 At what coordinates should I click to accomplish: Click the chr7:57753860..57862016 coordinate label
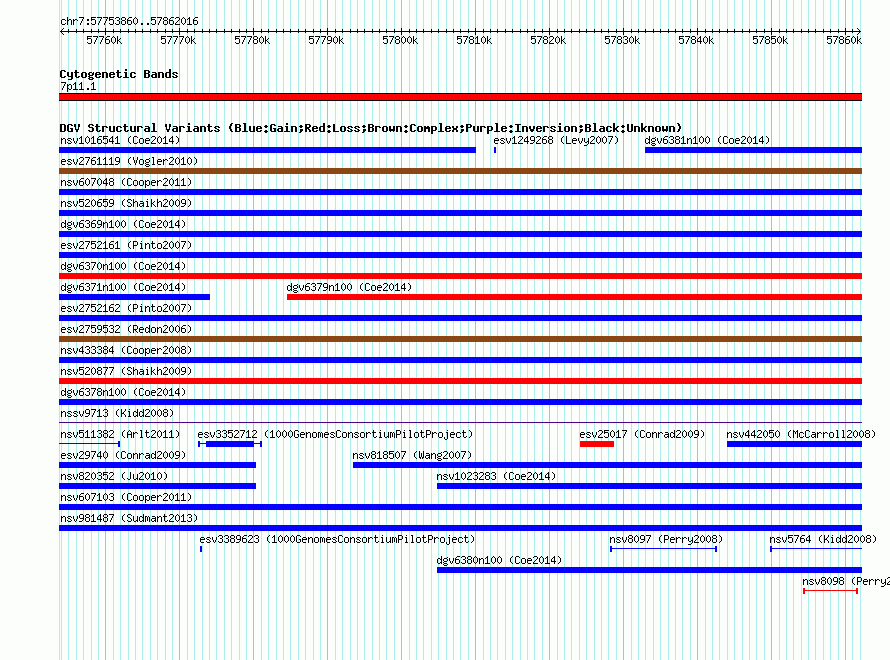pos(129,21)
